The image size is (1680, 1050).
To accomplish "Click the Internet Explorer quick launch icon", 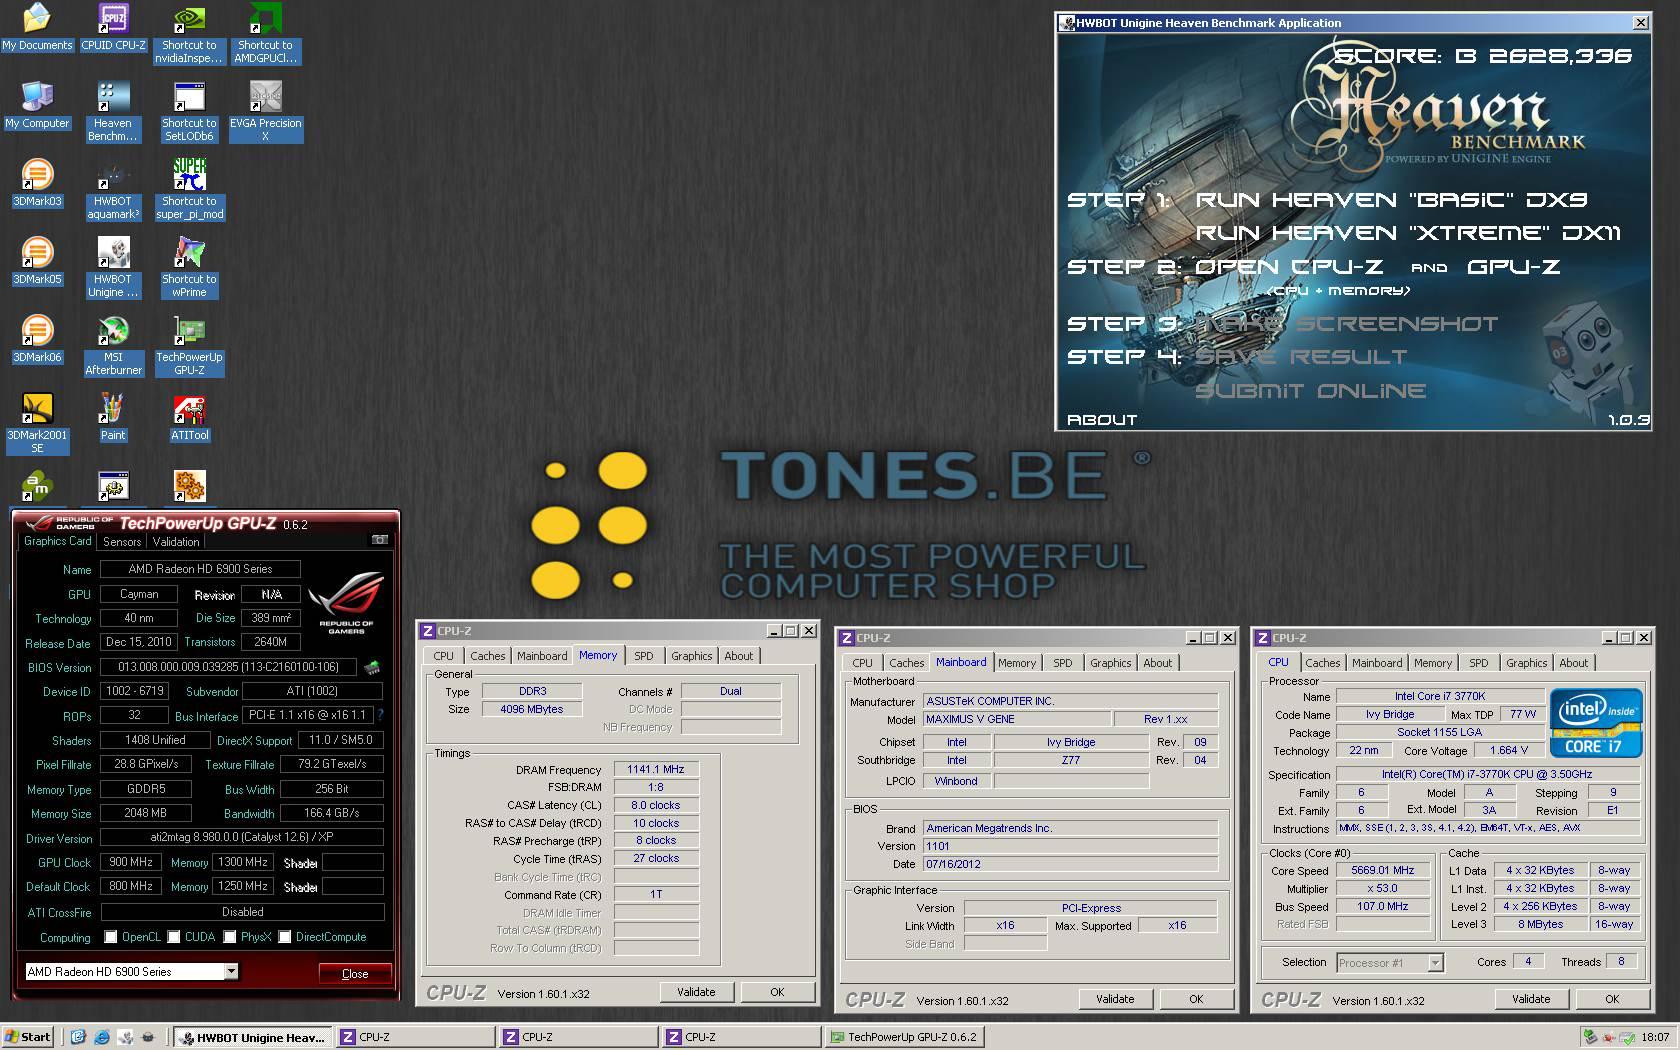I will (x=102, y=1037).
